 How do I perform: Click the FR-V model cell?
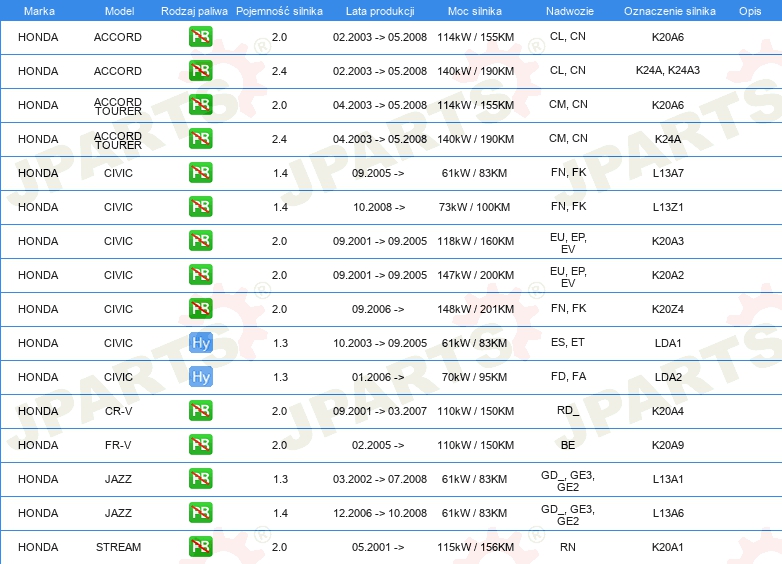pos(118,445)
